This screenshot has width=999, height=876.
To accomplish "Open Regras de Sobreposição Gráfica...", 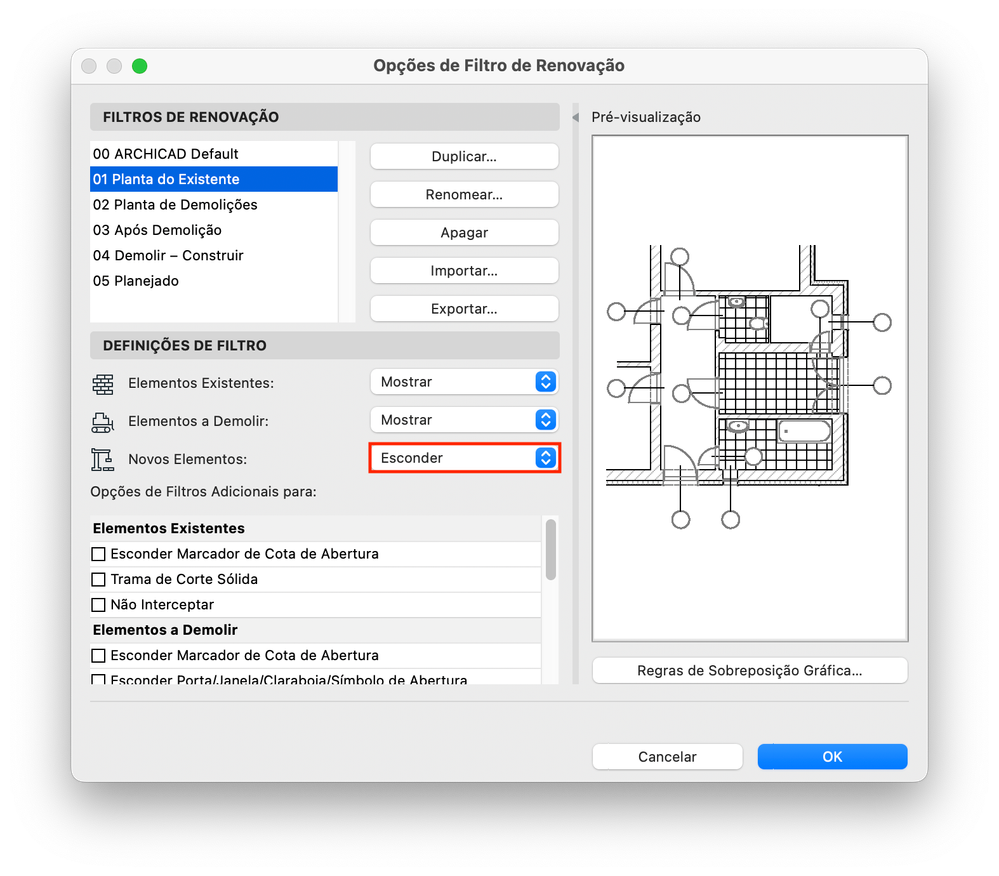I will coord(749,671).
